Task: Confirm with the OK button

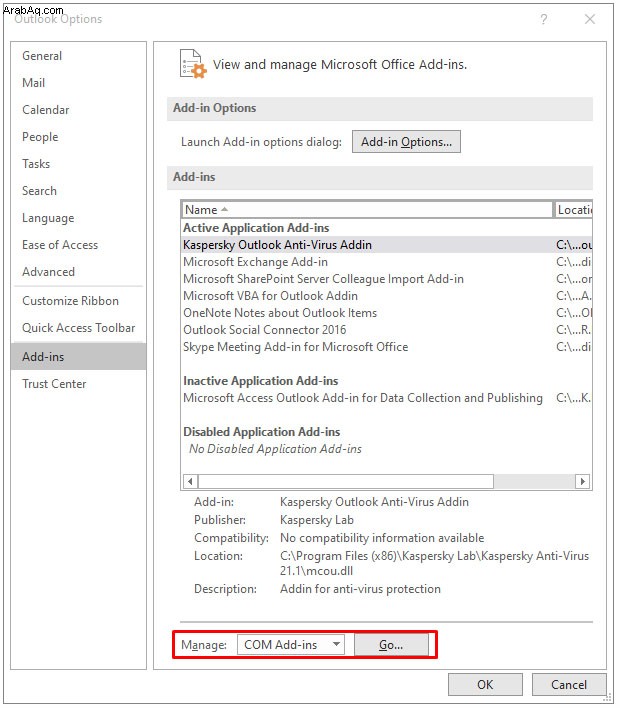Action: coord(485,685)
